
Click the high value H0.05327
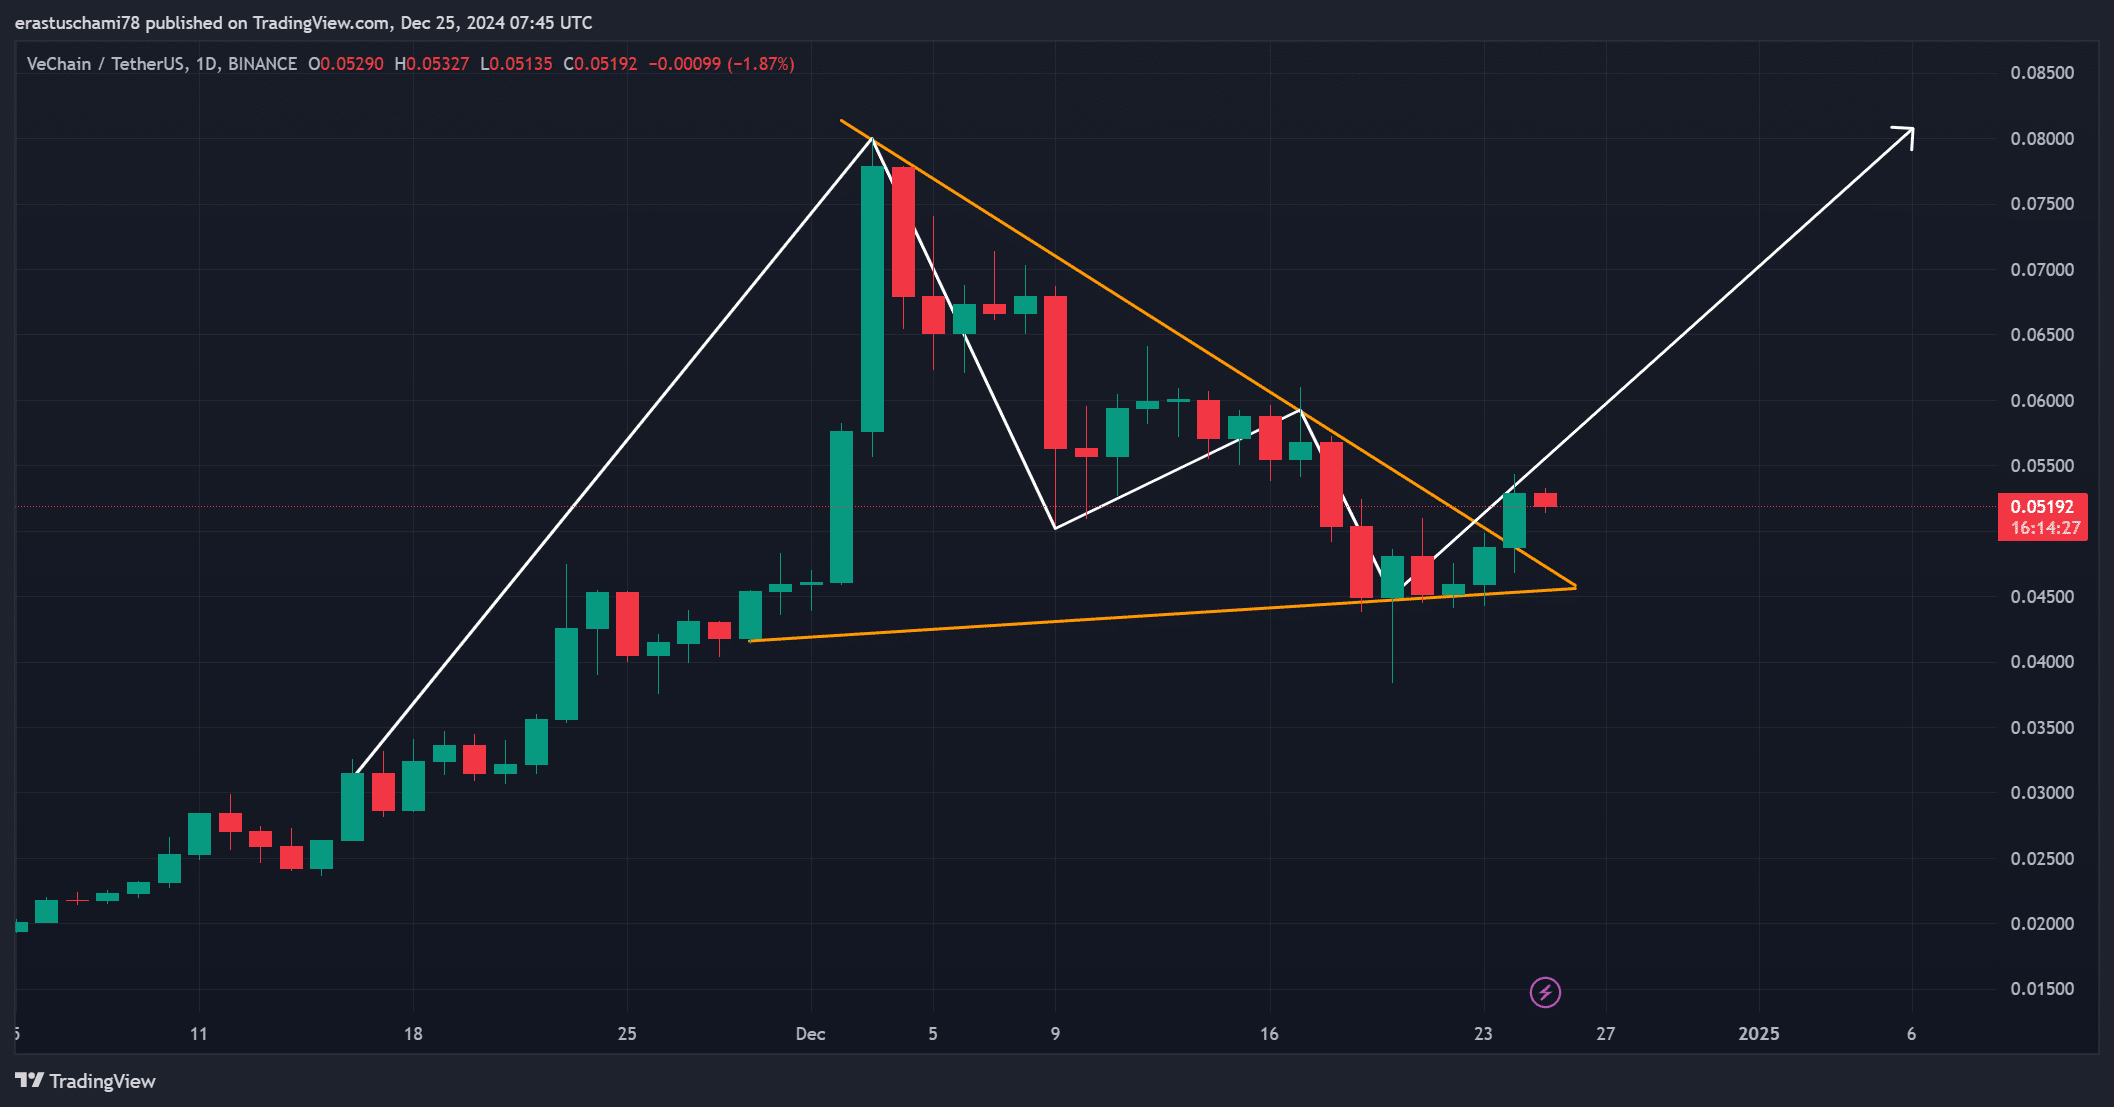432,64
